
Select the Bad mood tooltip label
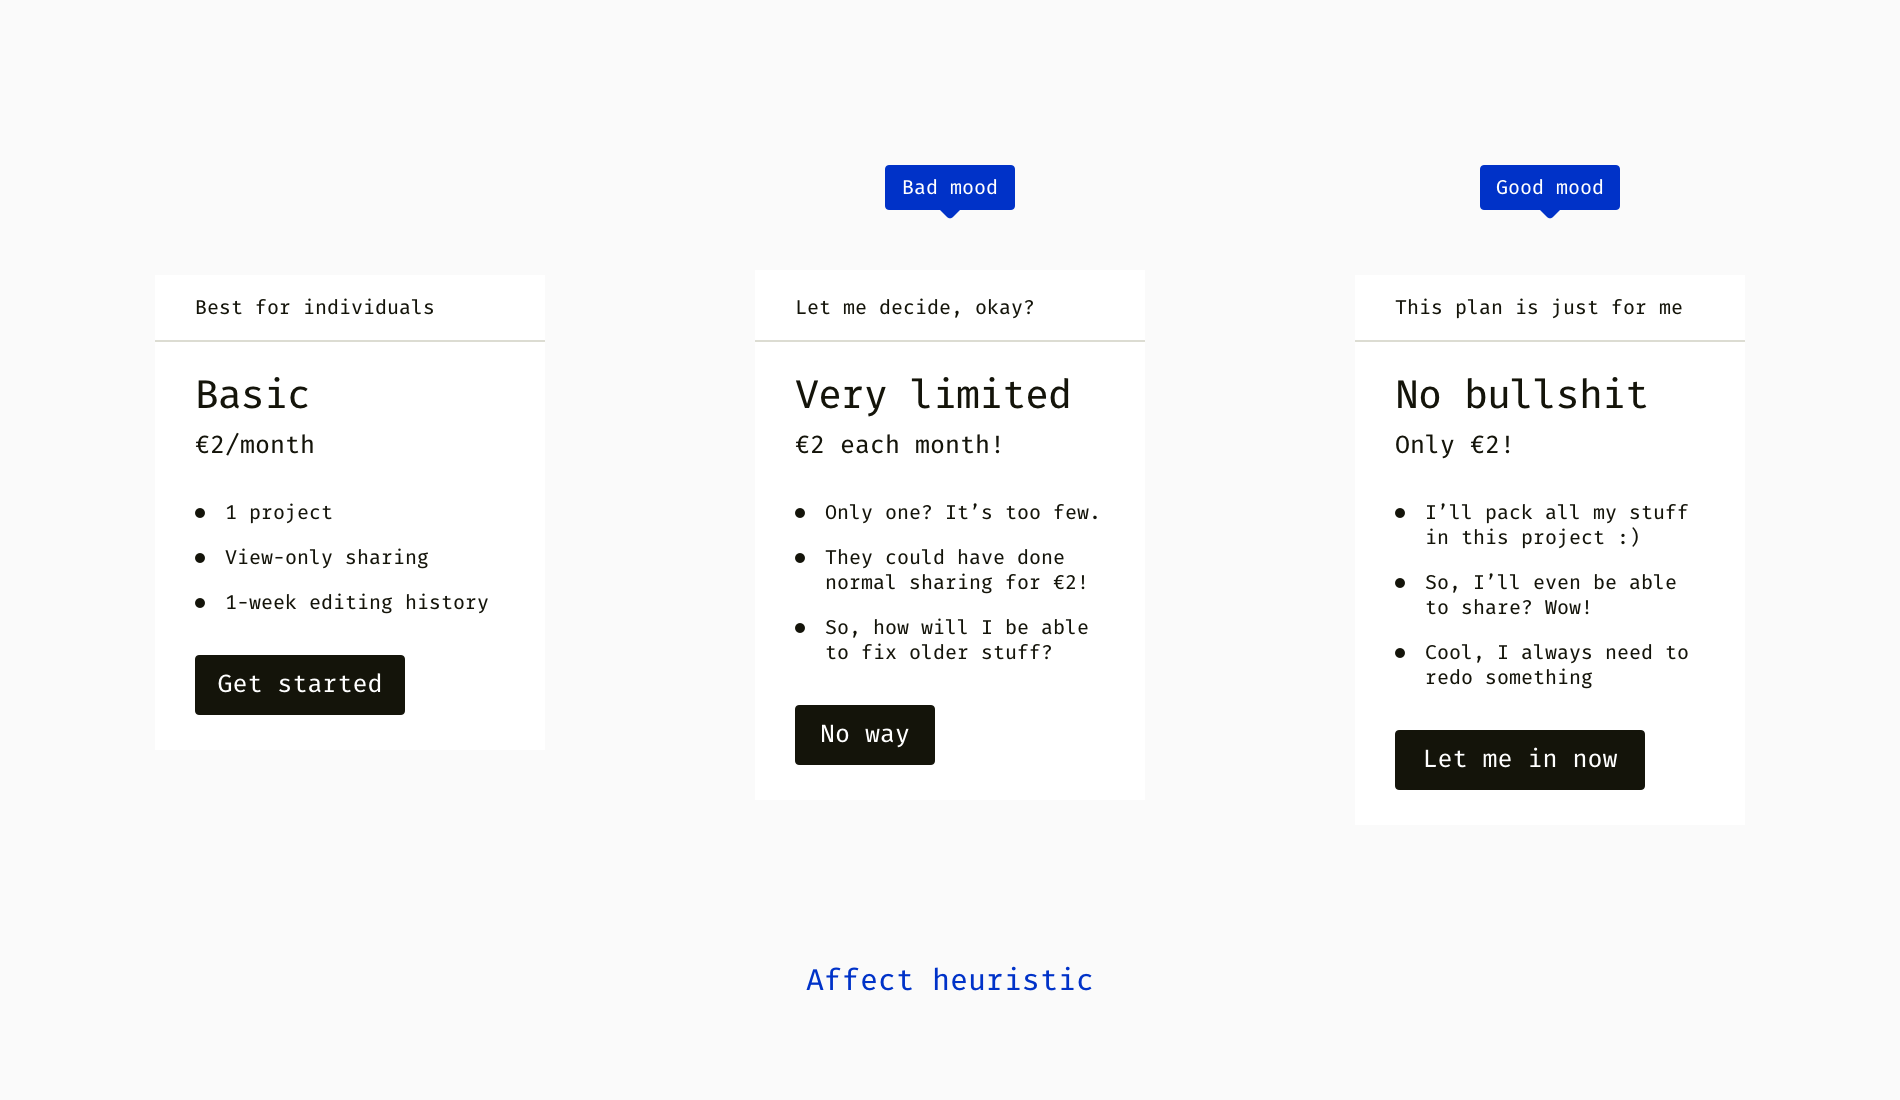(950, 188)
